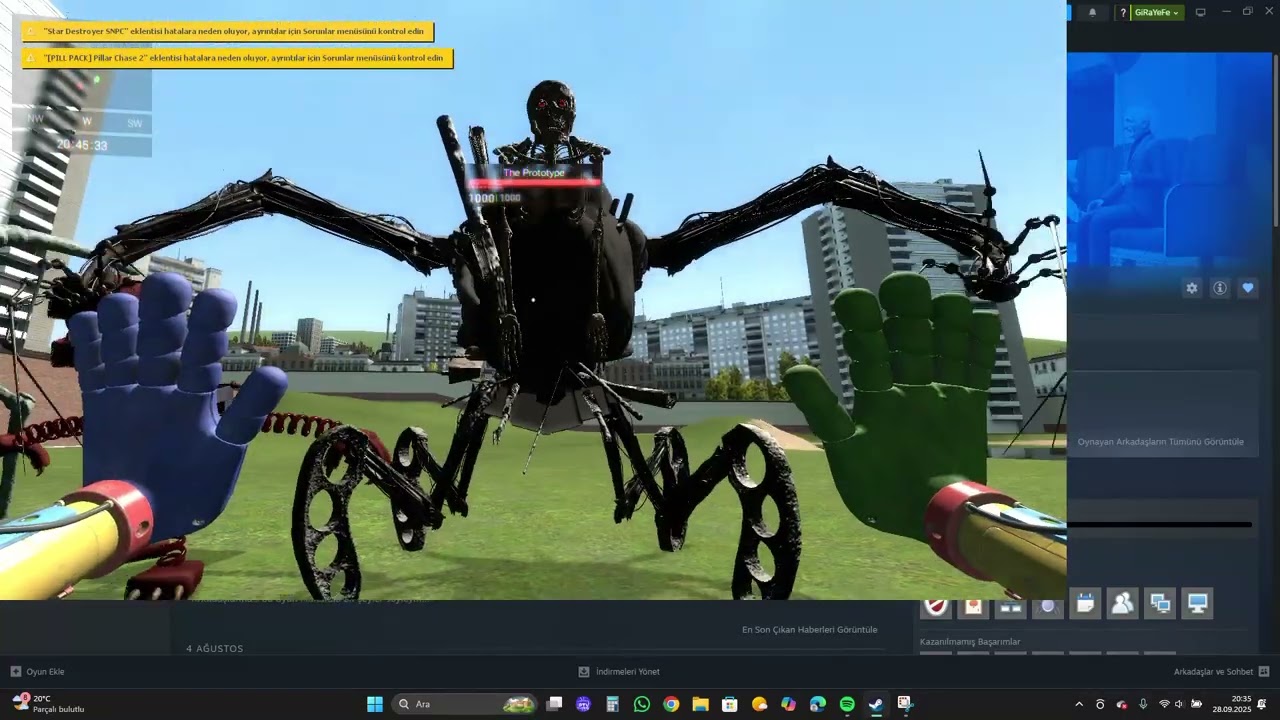The image size is (1280, 720).
Task: Open File Explorer from the taskbar
Action: click(700, 704)
